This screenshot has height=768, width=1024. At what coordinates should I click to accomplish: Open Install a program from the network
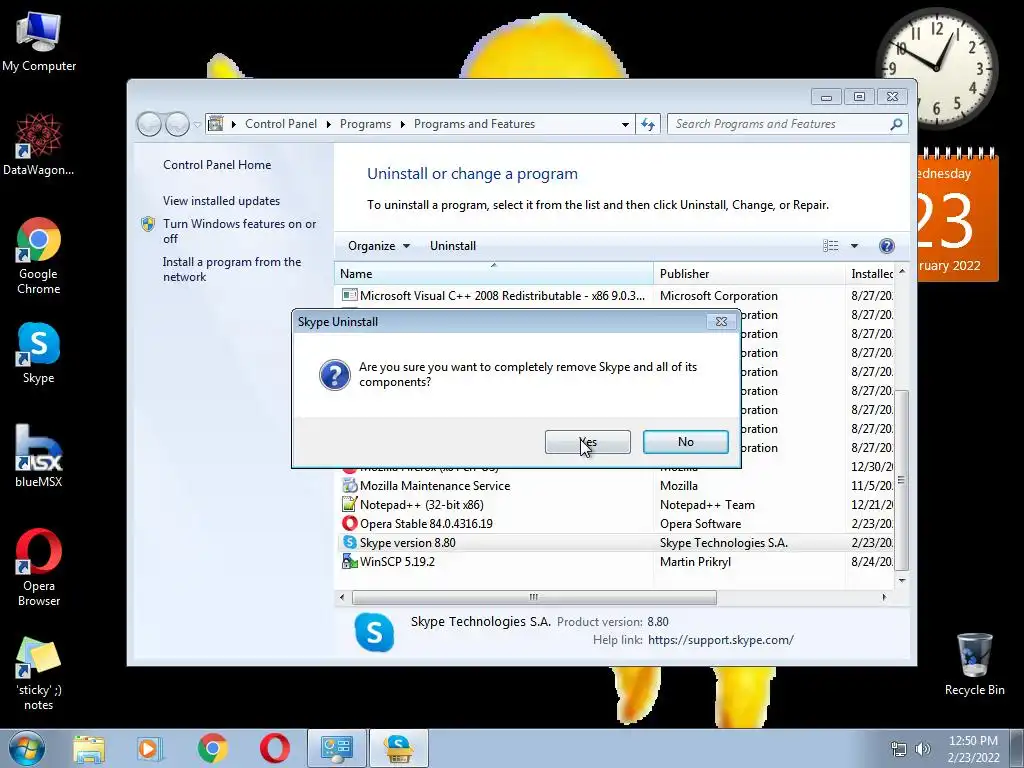pyautogui.click(x=232, y=269)
